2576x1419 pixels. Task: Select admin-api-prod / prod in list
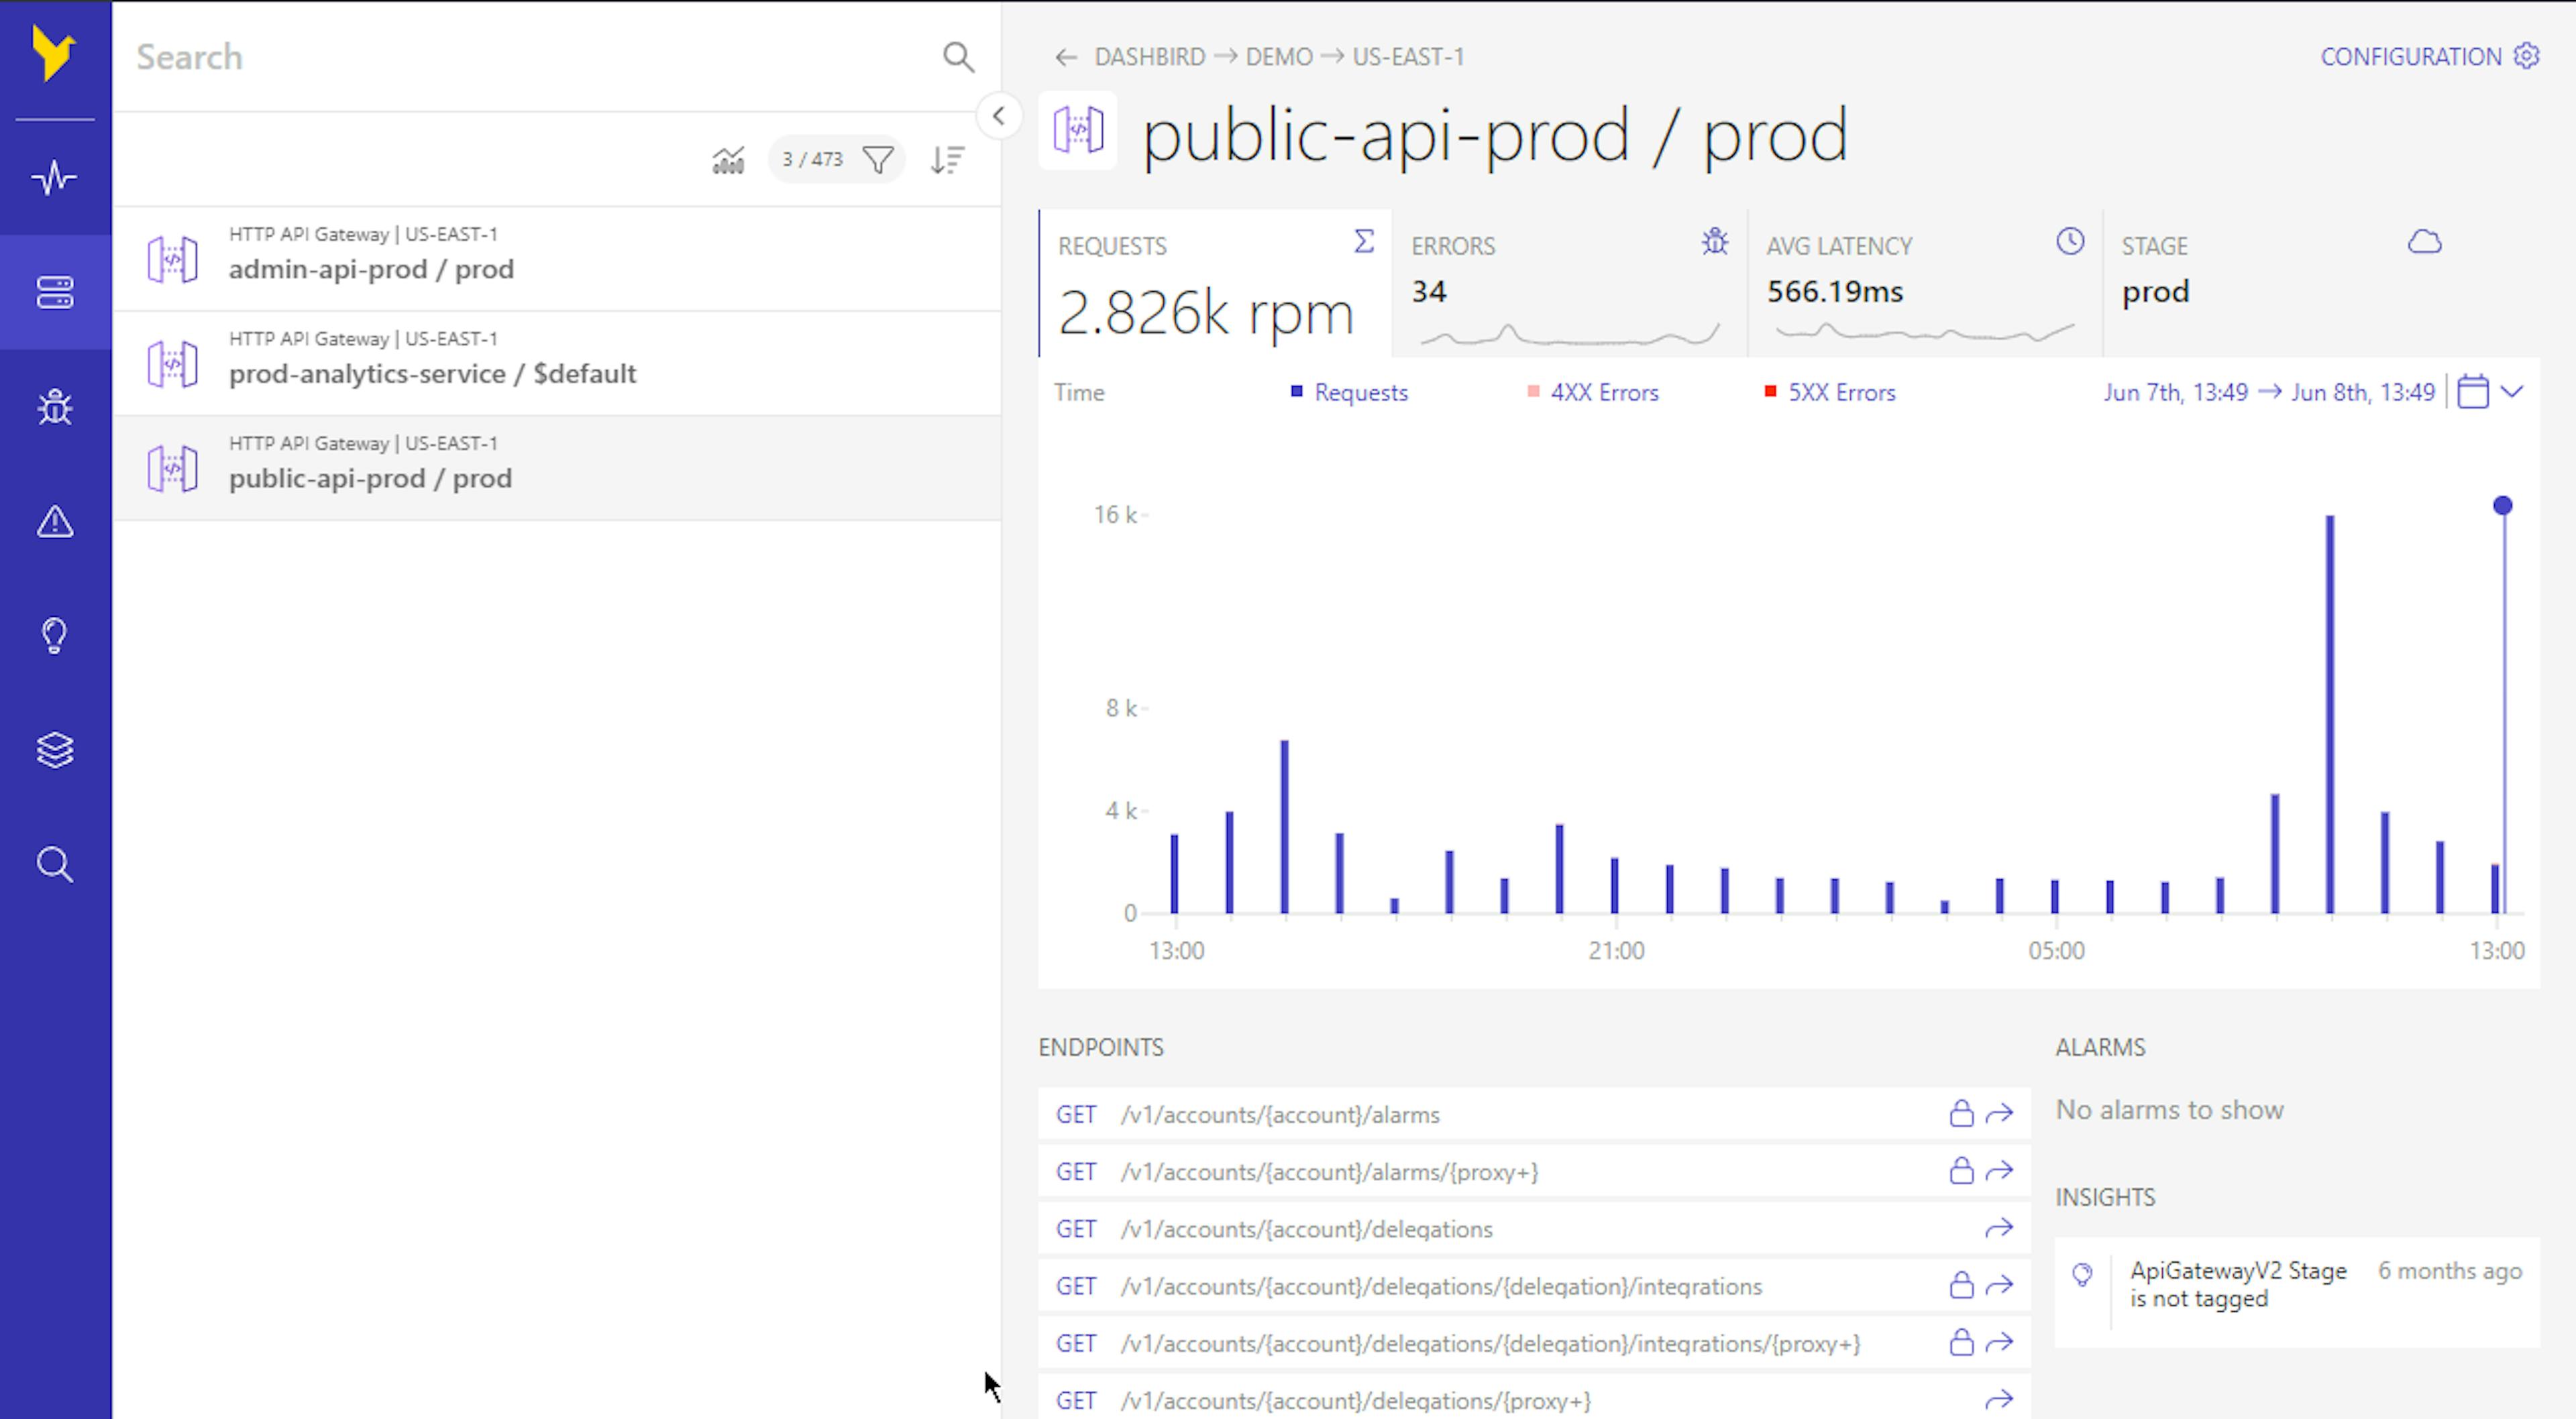(557, 259)
